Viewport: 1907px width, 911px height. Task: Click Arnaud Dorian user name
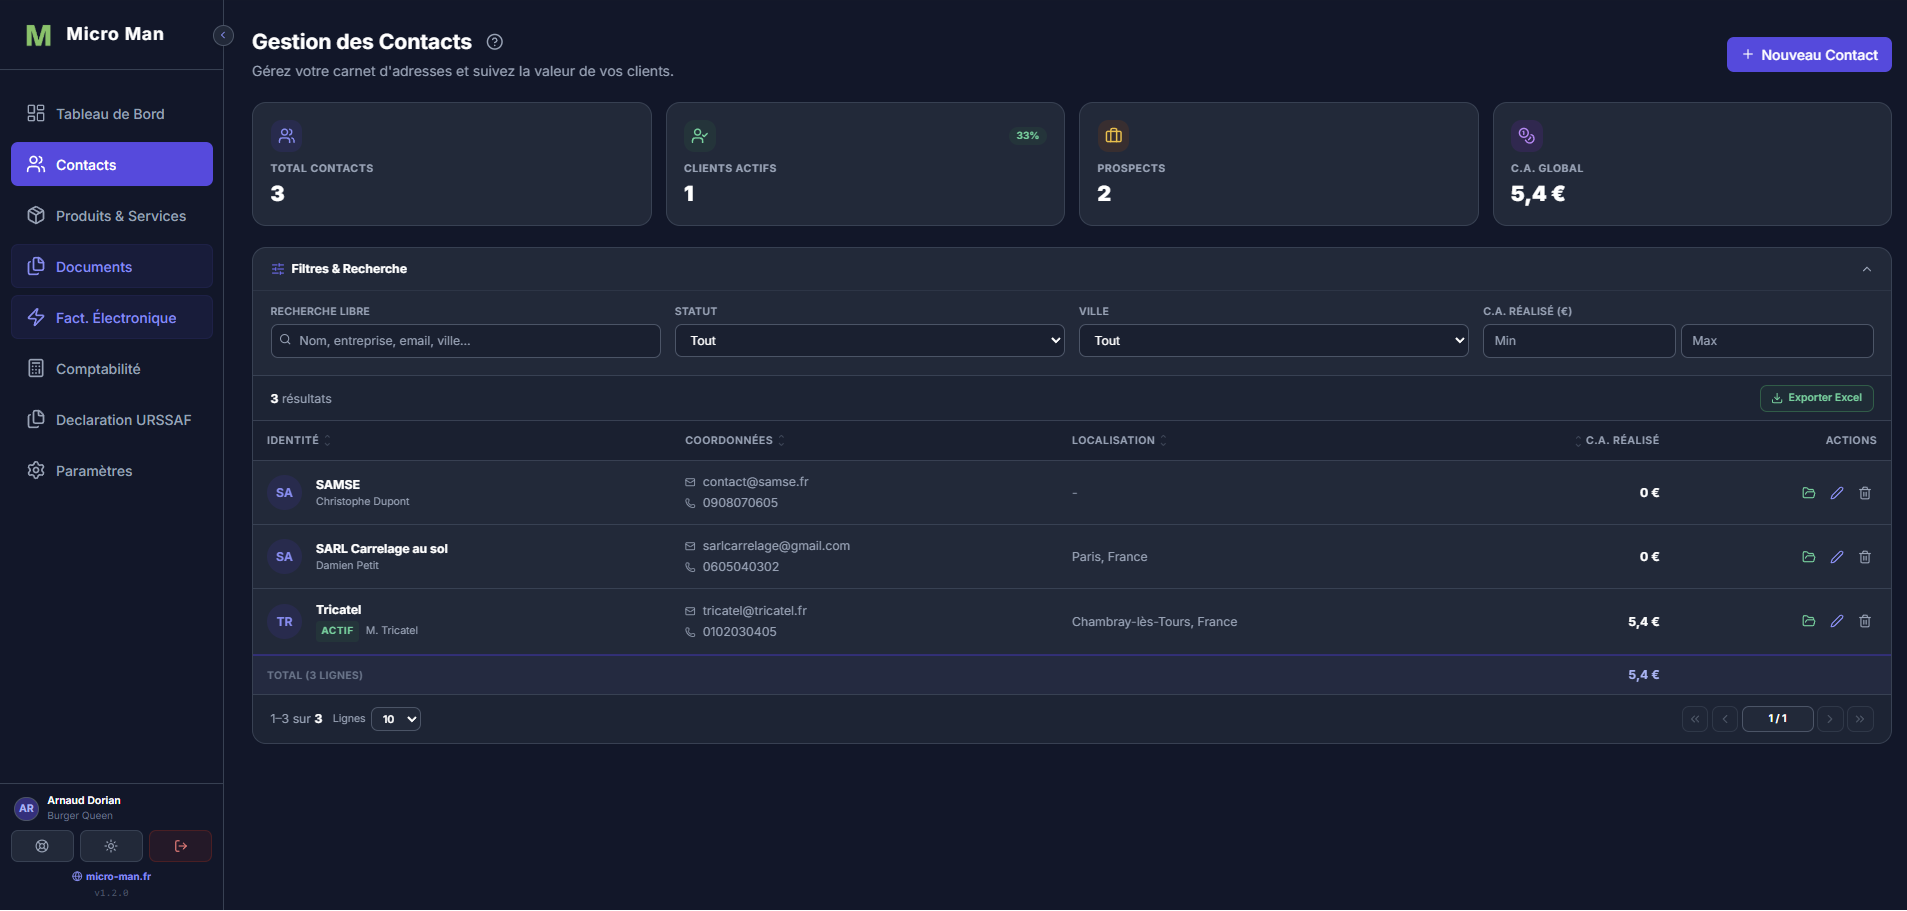(x=84, y=801)
